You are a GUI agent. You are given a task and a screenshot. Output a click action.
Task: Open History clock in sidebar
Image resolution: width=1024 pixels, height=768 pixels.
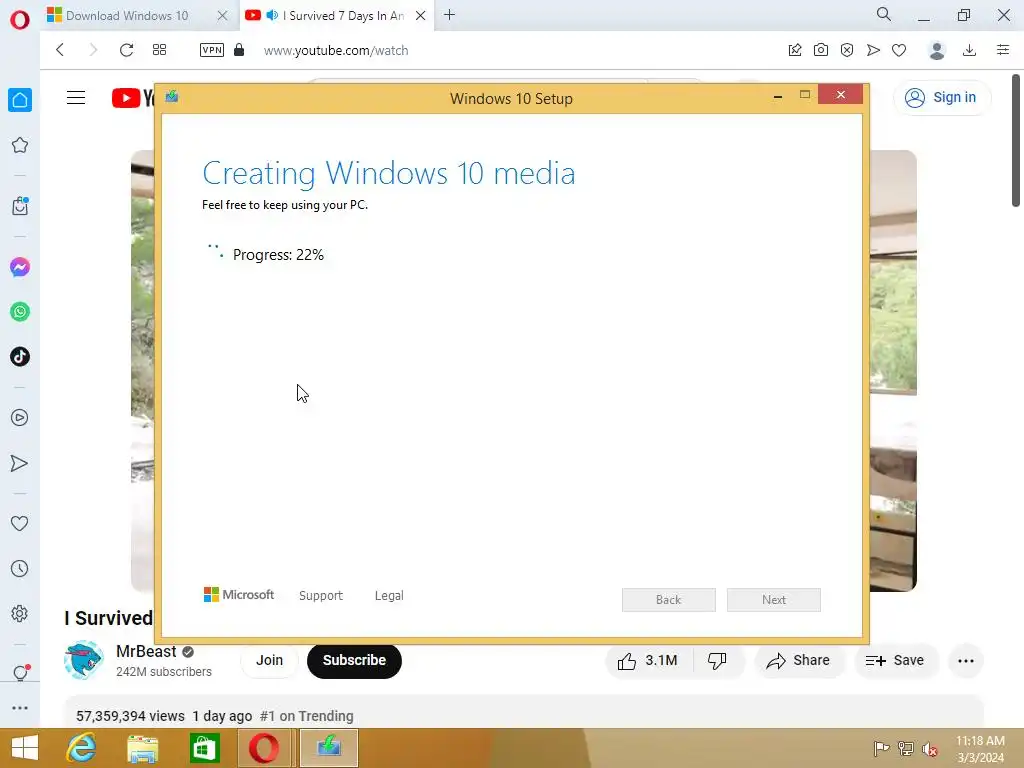coord(20,569)
